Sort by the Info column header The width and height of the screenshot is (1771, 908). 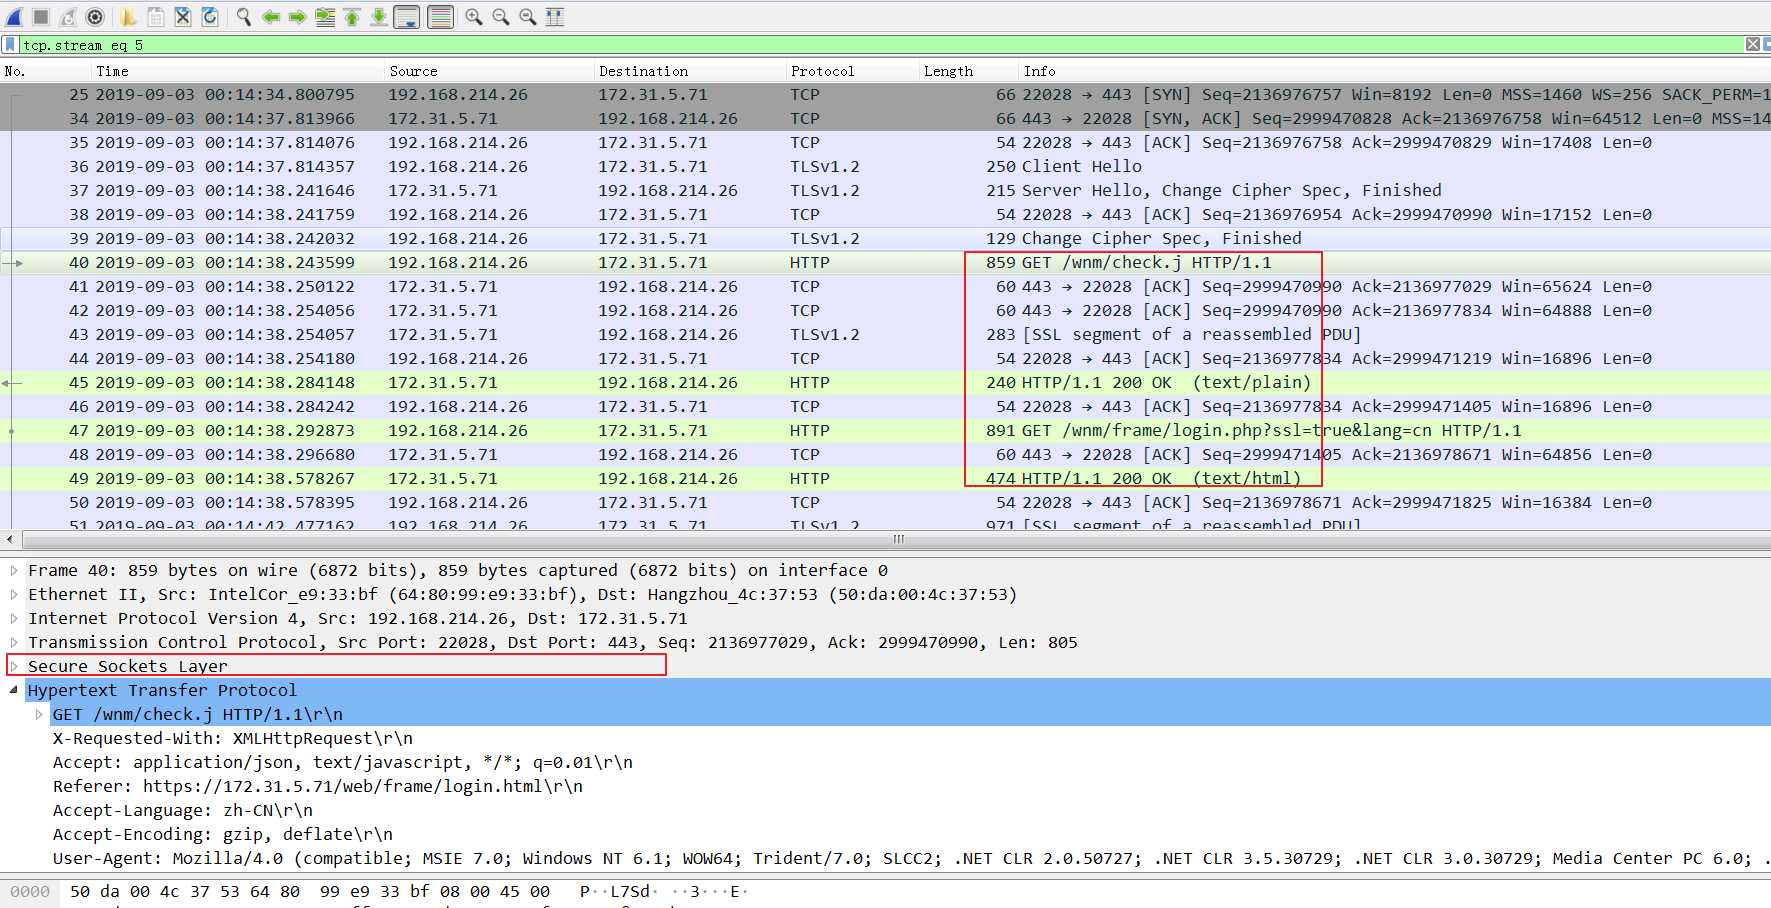point(1394,71)
